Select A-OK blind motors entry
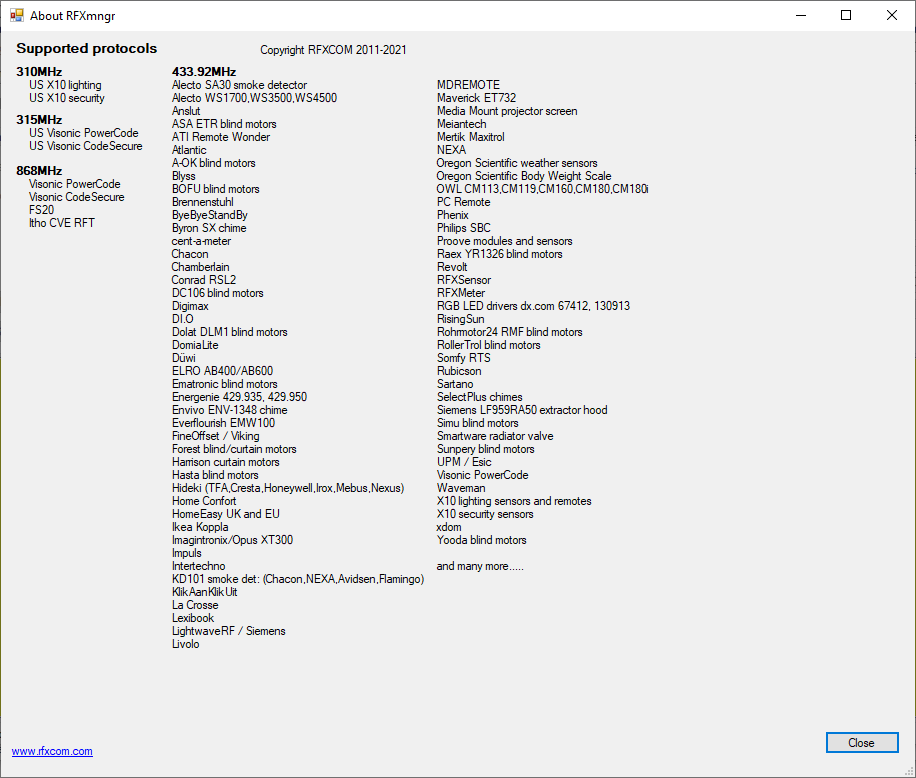The height and width of the screenshot is (778, 916). click(x=214, y=163)
